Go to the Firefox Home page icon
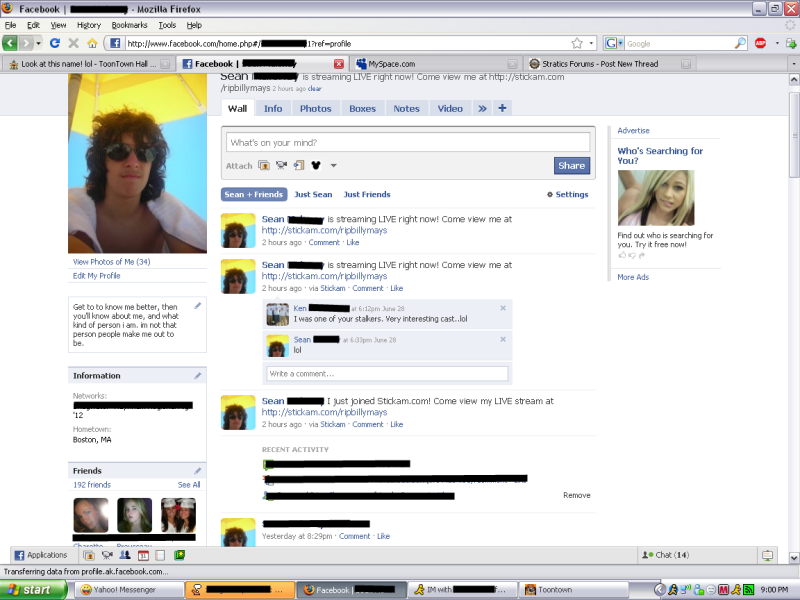Viewport: 800px width, 600px height. (x=92, y=43)
